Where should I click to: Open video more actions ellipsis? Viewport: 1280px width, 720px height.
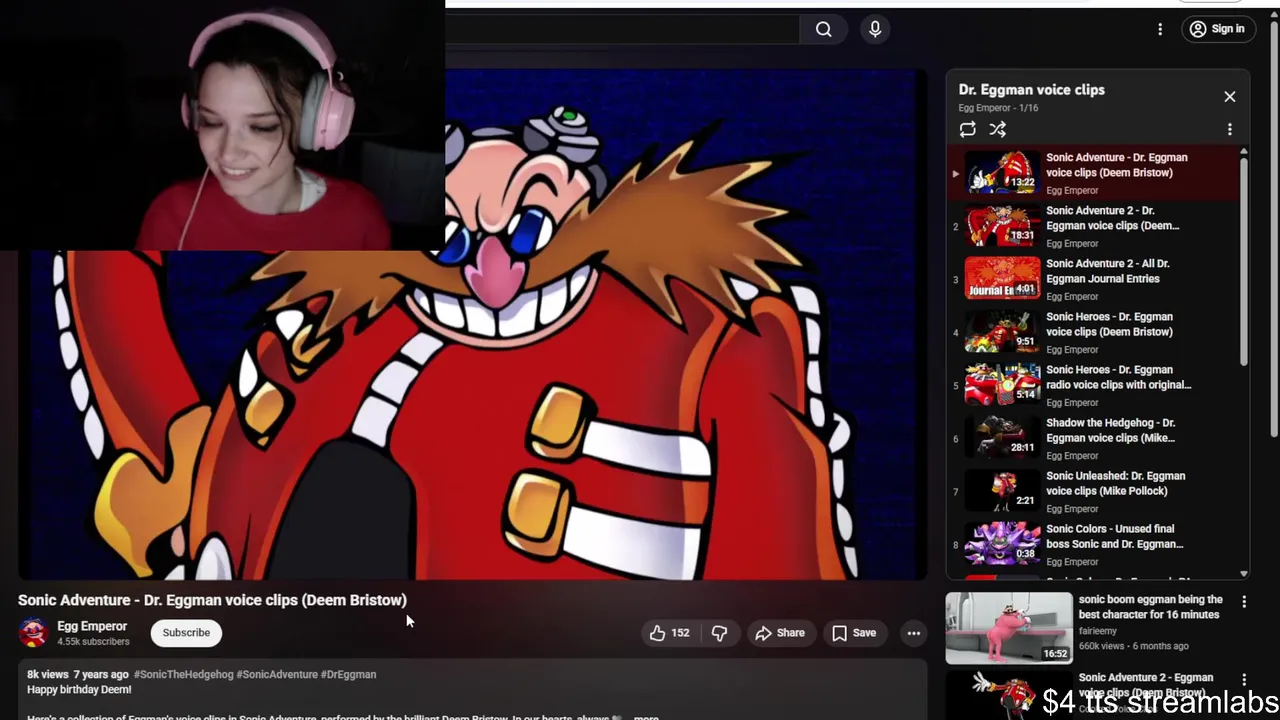click(x=913, y=633)
